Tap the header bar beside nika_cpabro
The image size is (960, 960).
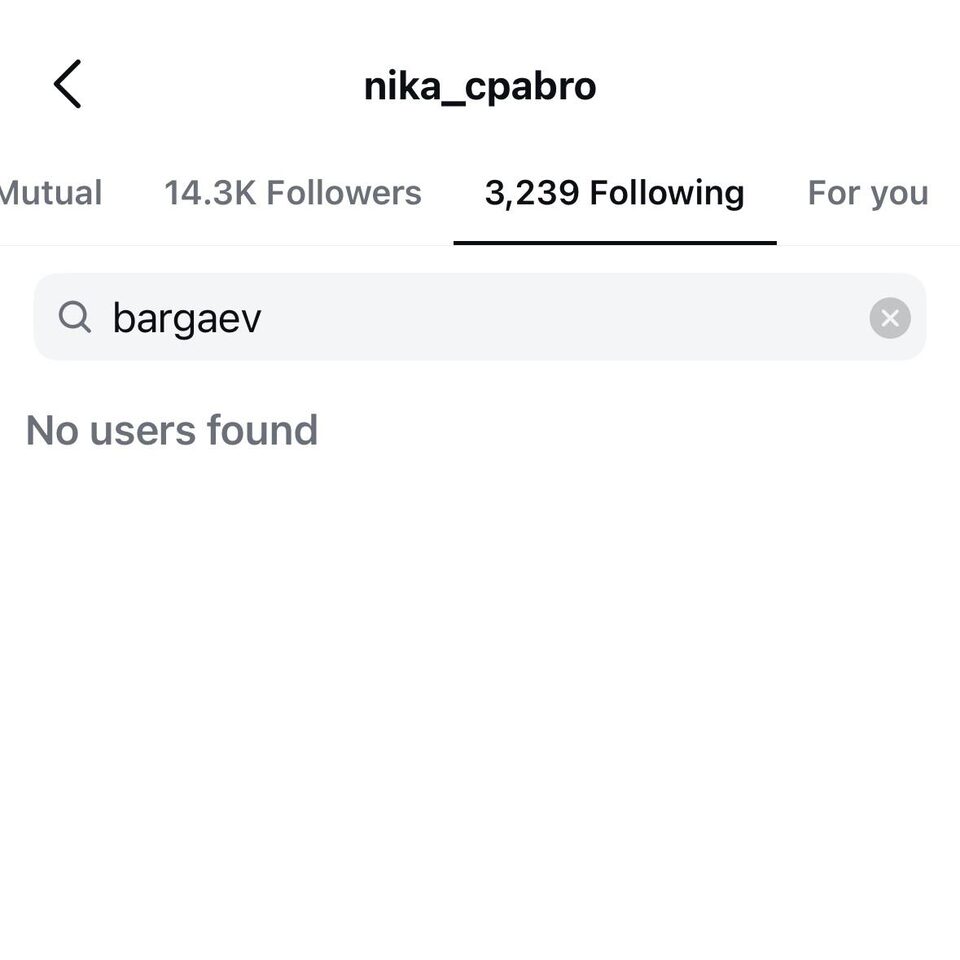coord(765,86)
